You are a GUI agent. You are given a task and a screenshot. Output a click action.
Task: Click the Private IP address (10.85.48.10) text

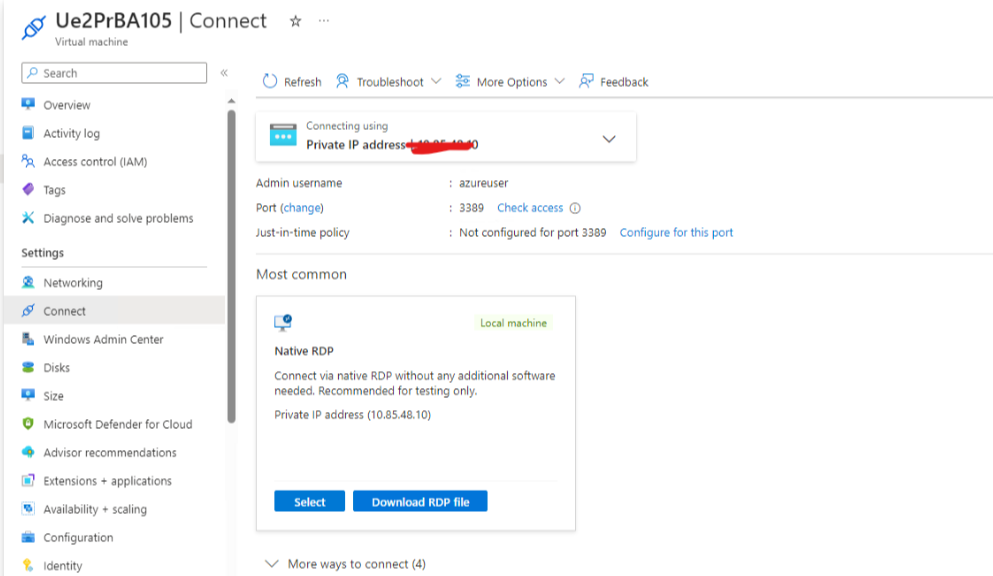(x=352, y=415)
